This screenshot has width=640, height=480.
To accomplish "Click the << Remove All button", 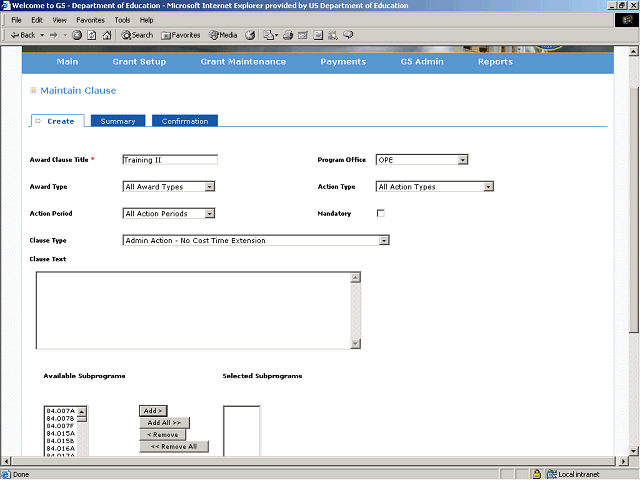I will (x=174, y=447).
